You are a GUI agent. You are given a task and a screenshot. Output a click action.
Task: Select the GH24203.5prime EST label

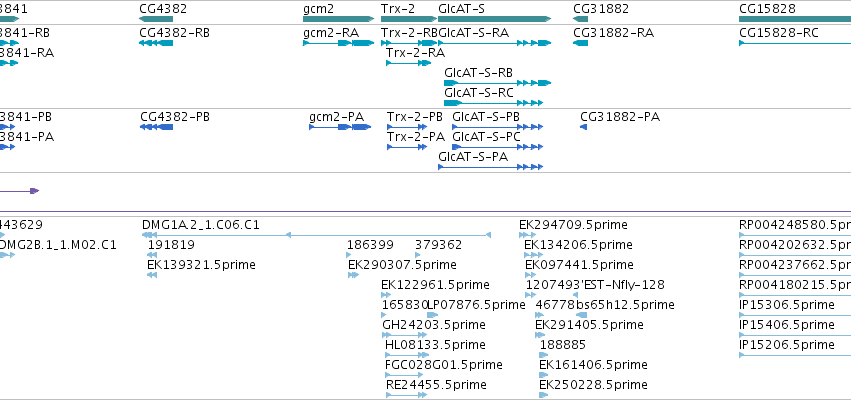tap(434, 326)
